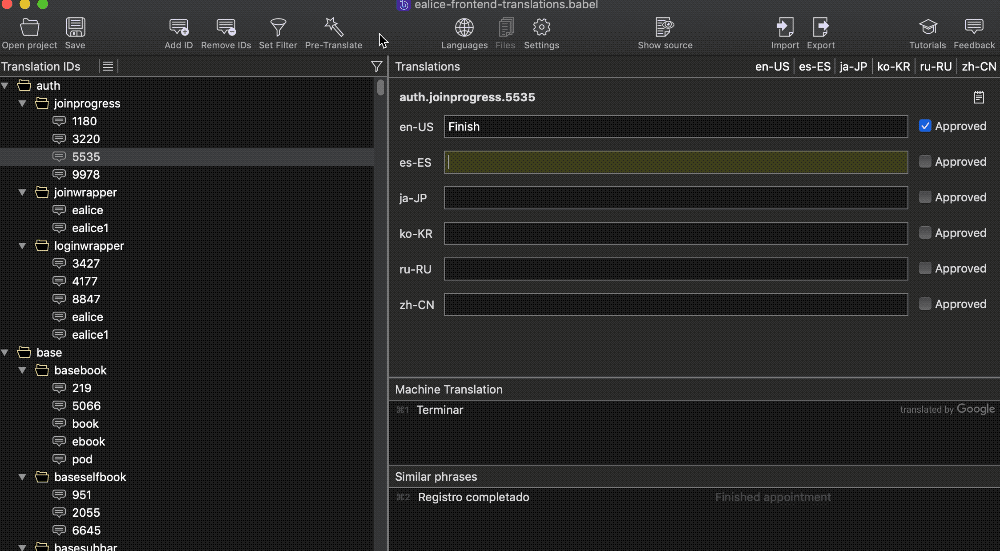Apply similar phrase Registro completado
Screen dimensions: 1000x551
[473, 497]
